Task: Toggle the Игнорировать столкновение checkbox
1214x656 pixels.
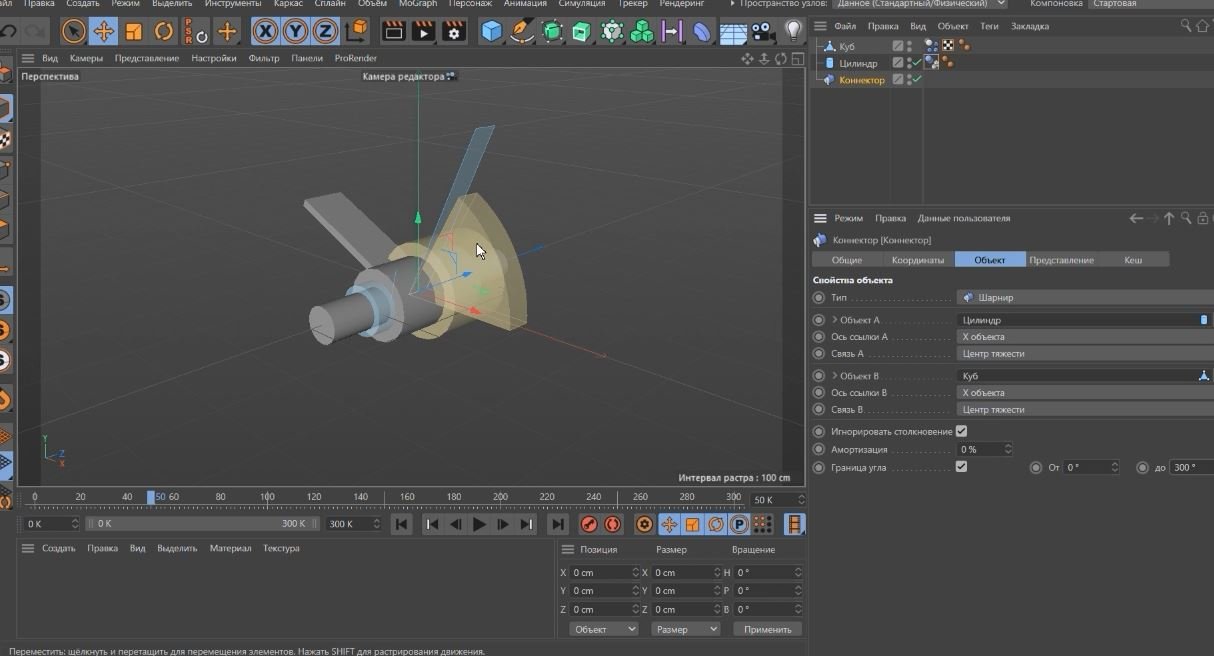Action: coord(961,431)
